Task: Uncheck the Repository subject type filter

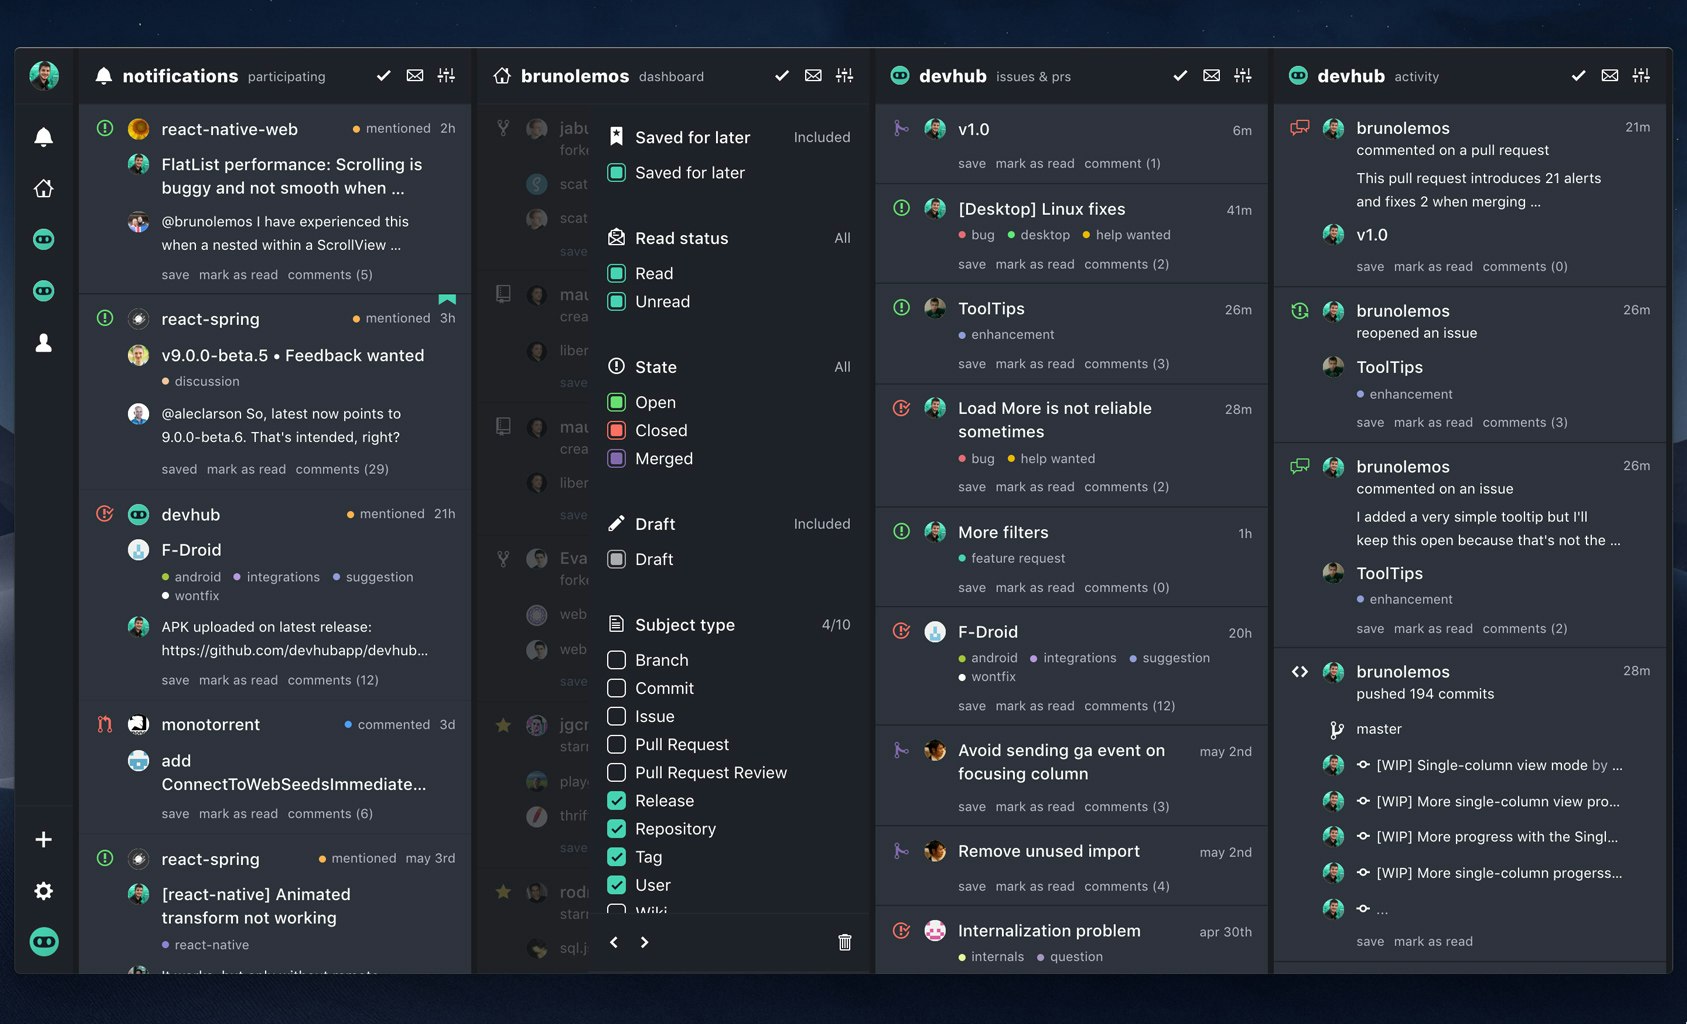Action: click(x=616, y=828)
